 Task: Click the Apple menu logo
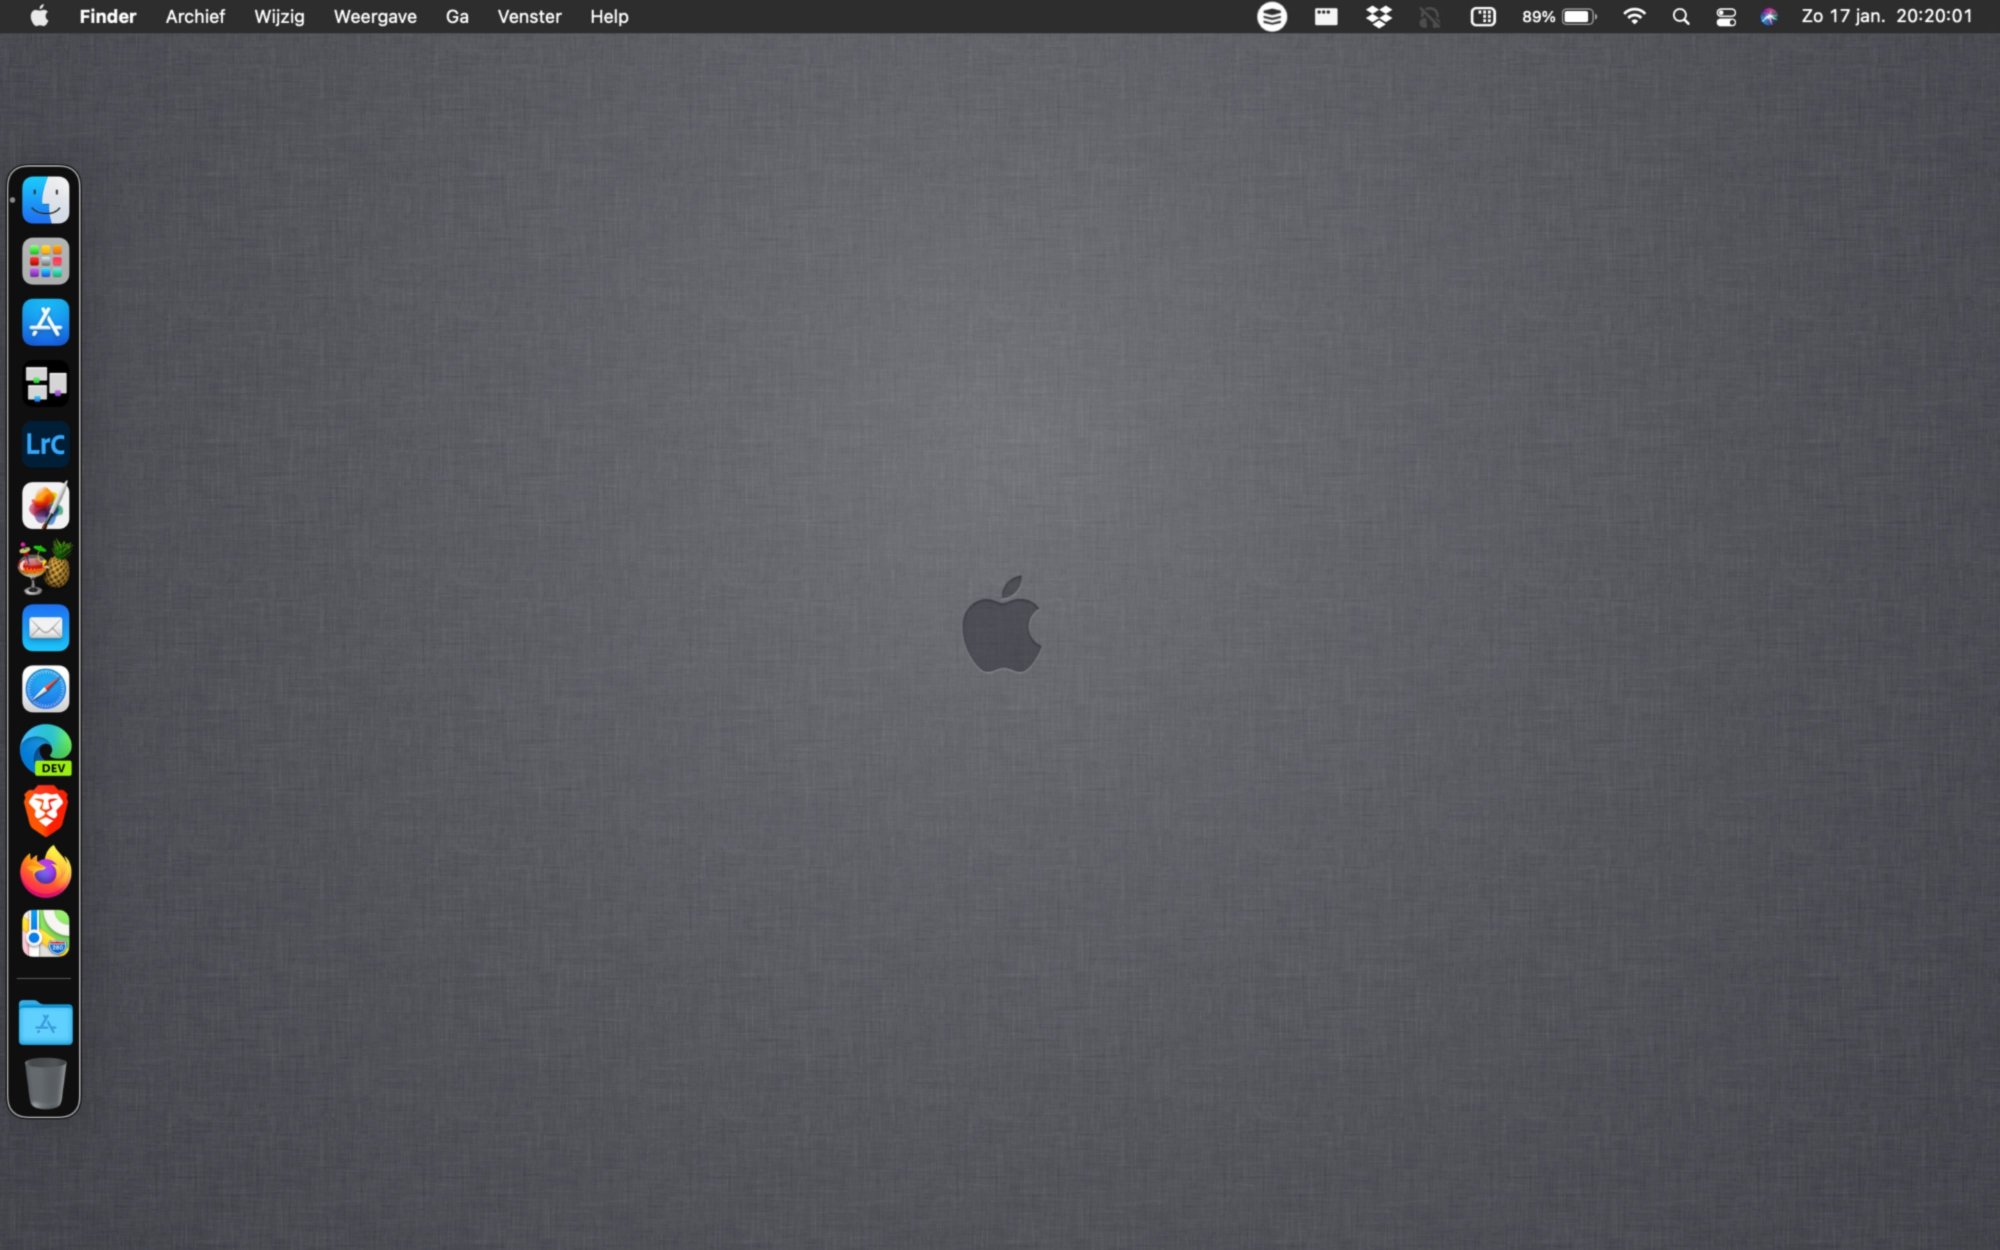[40, 17]
